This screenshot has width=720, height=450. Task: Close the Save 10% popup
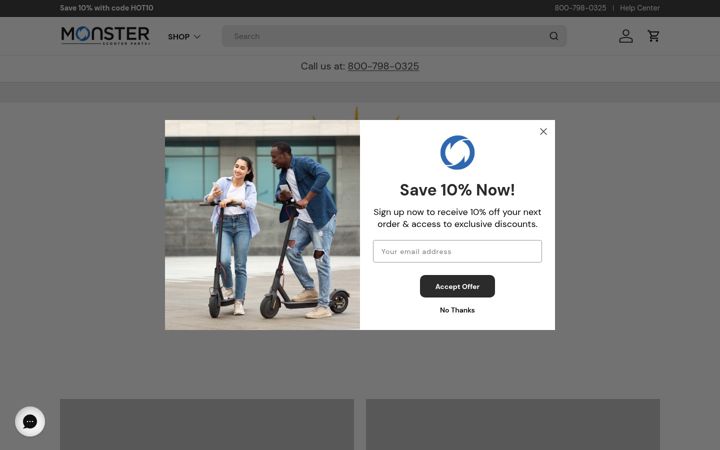point(543,132)
